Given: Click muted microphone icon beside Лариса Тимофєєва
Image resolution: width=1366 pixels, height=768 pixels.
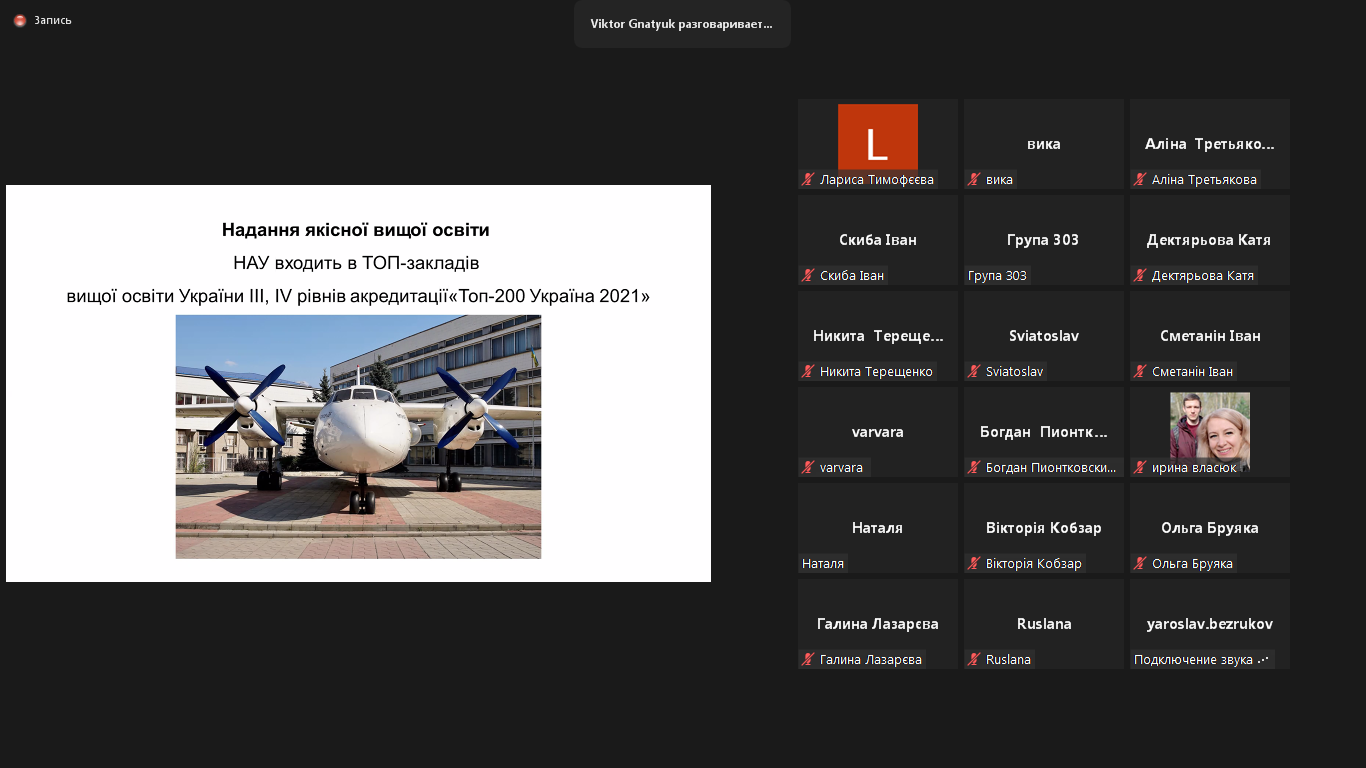Looking at the screenshot, I should pos(808,180).
